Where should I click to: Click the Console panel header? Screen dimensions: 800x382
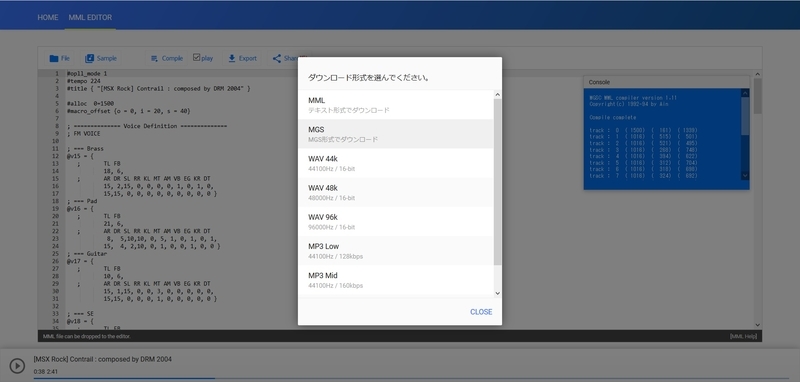[x=666, y=82]
